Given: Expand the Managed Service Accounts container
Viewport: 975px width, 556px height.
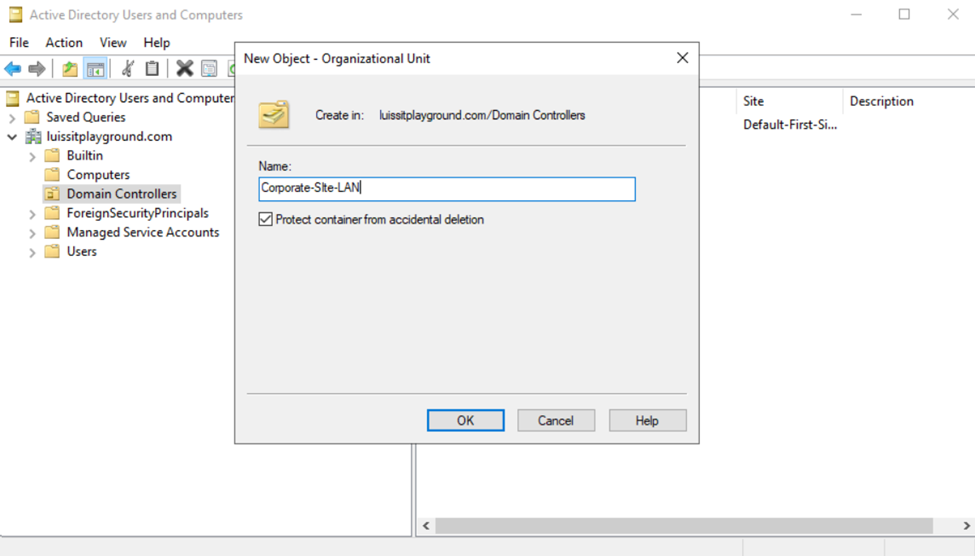Looking at the screenshot, I should 32,233.
